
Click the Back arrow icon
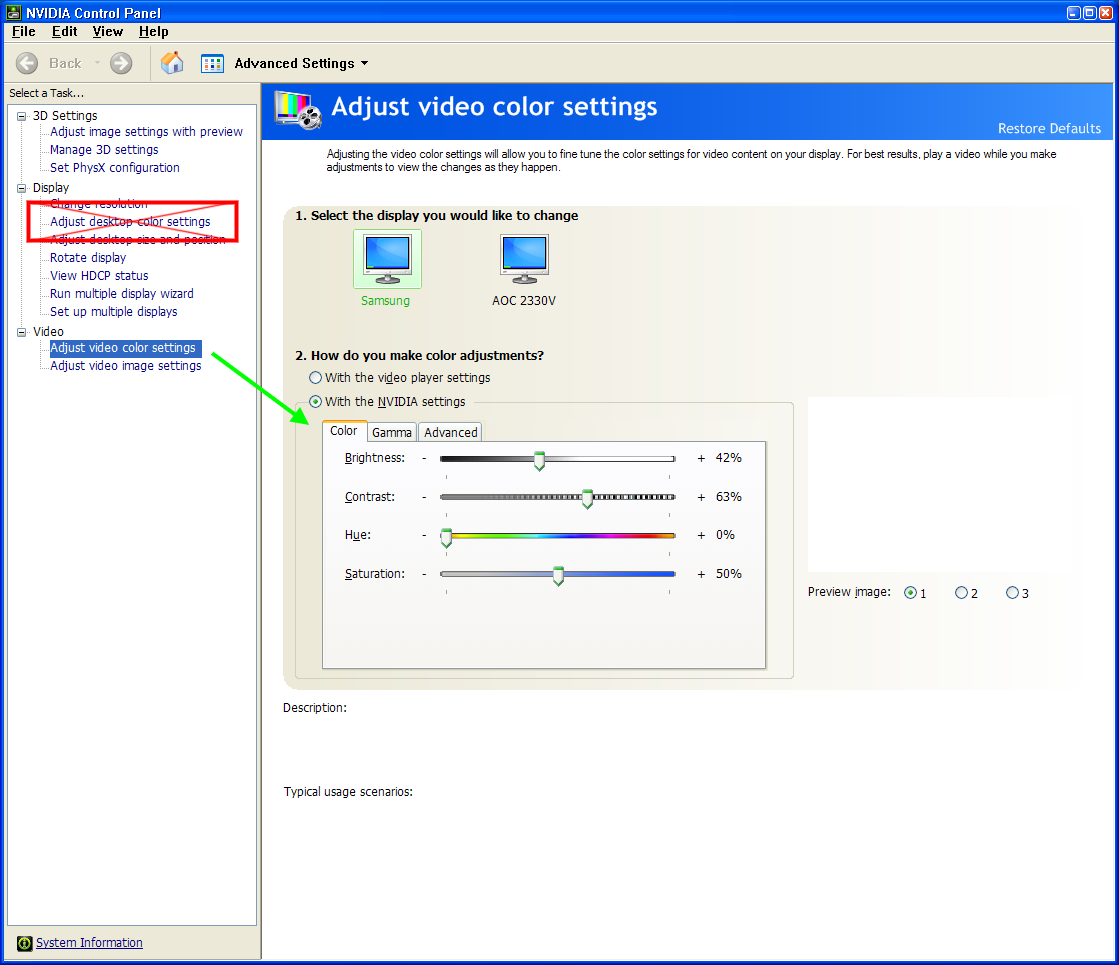pos(27,64)
